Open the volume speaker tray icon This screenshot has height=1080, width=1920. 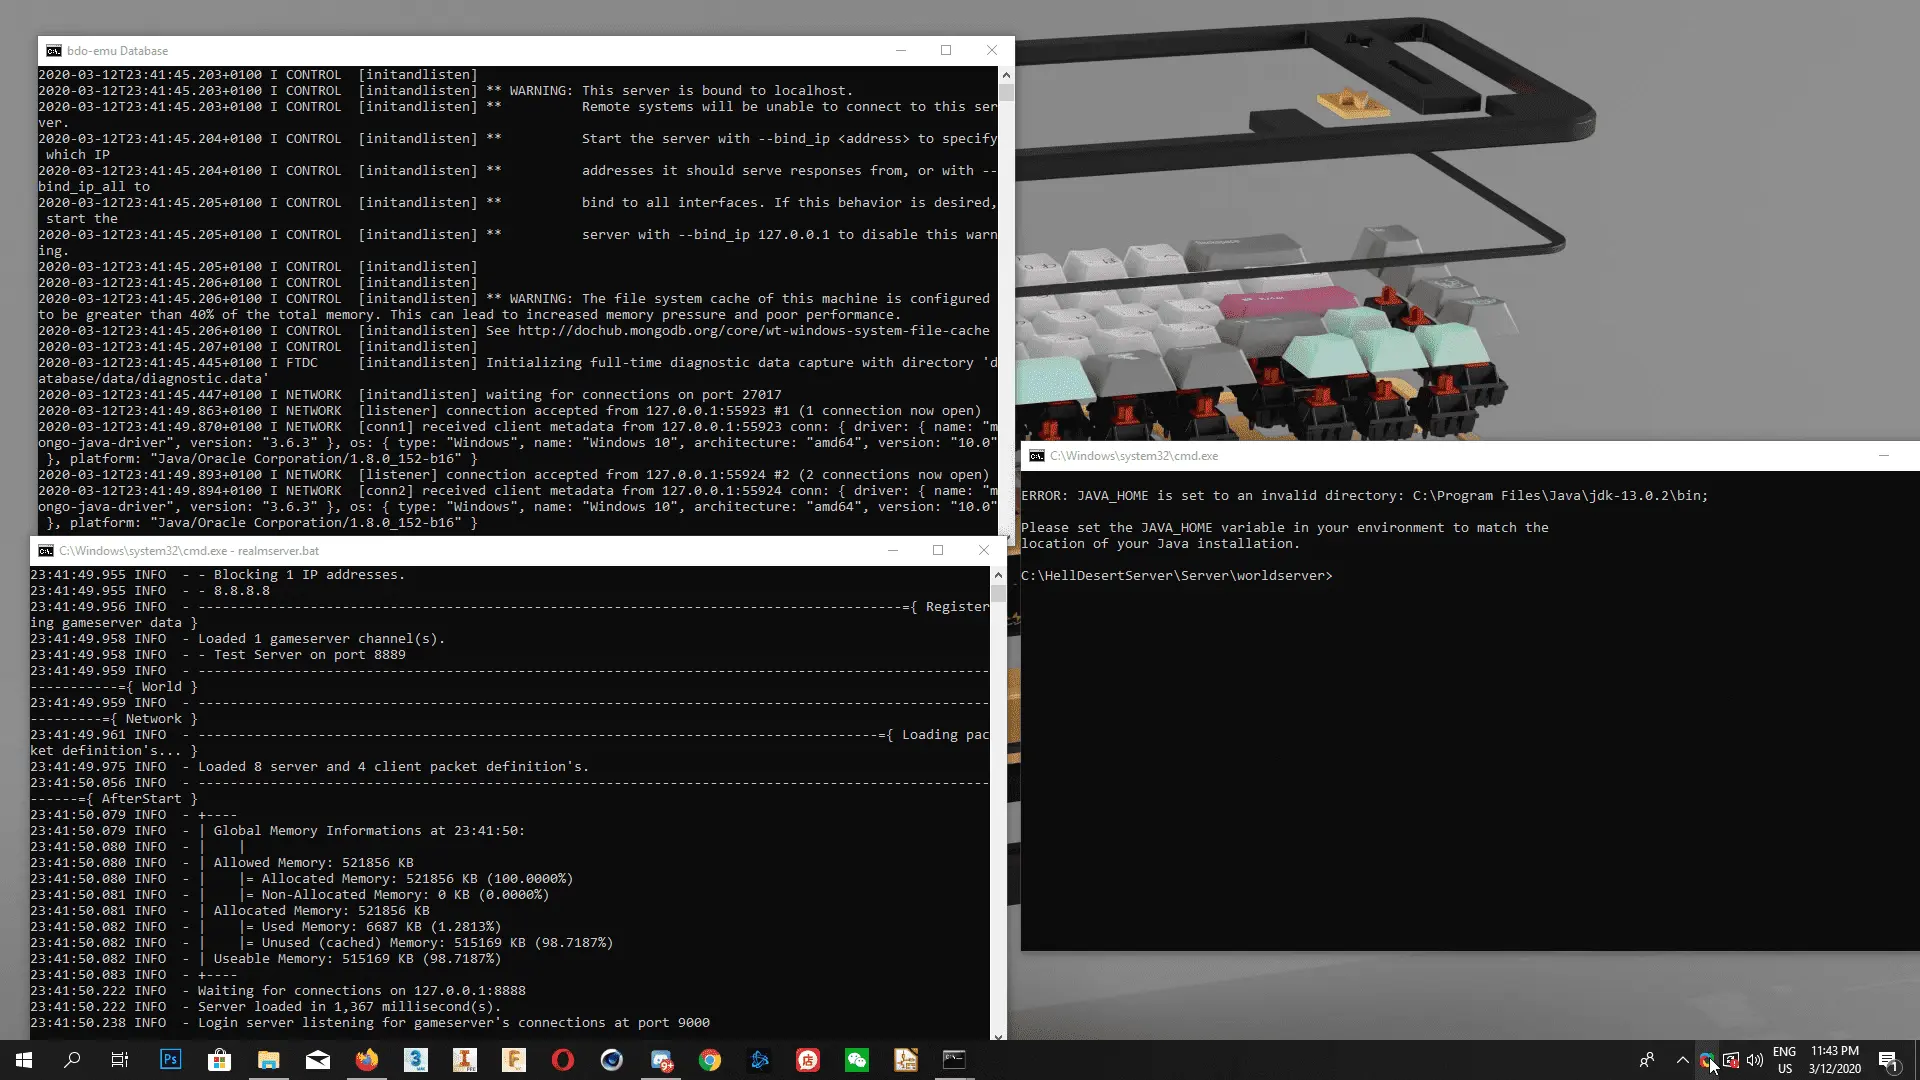point(1755,1060)
